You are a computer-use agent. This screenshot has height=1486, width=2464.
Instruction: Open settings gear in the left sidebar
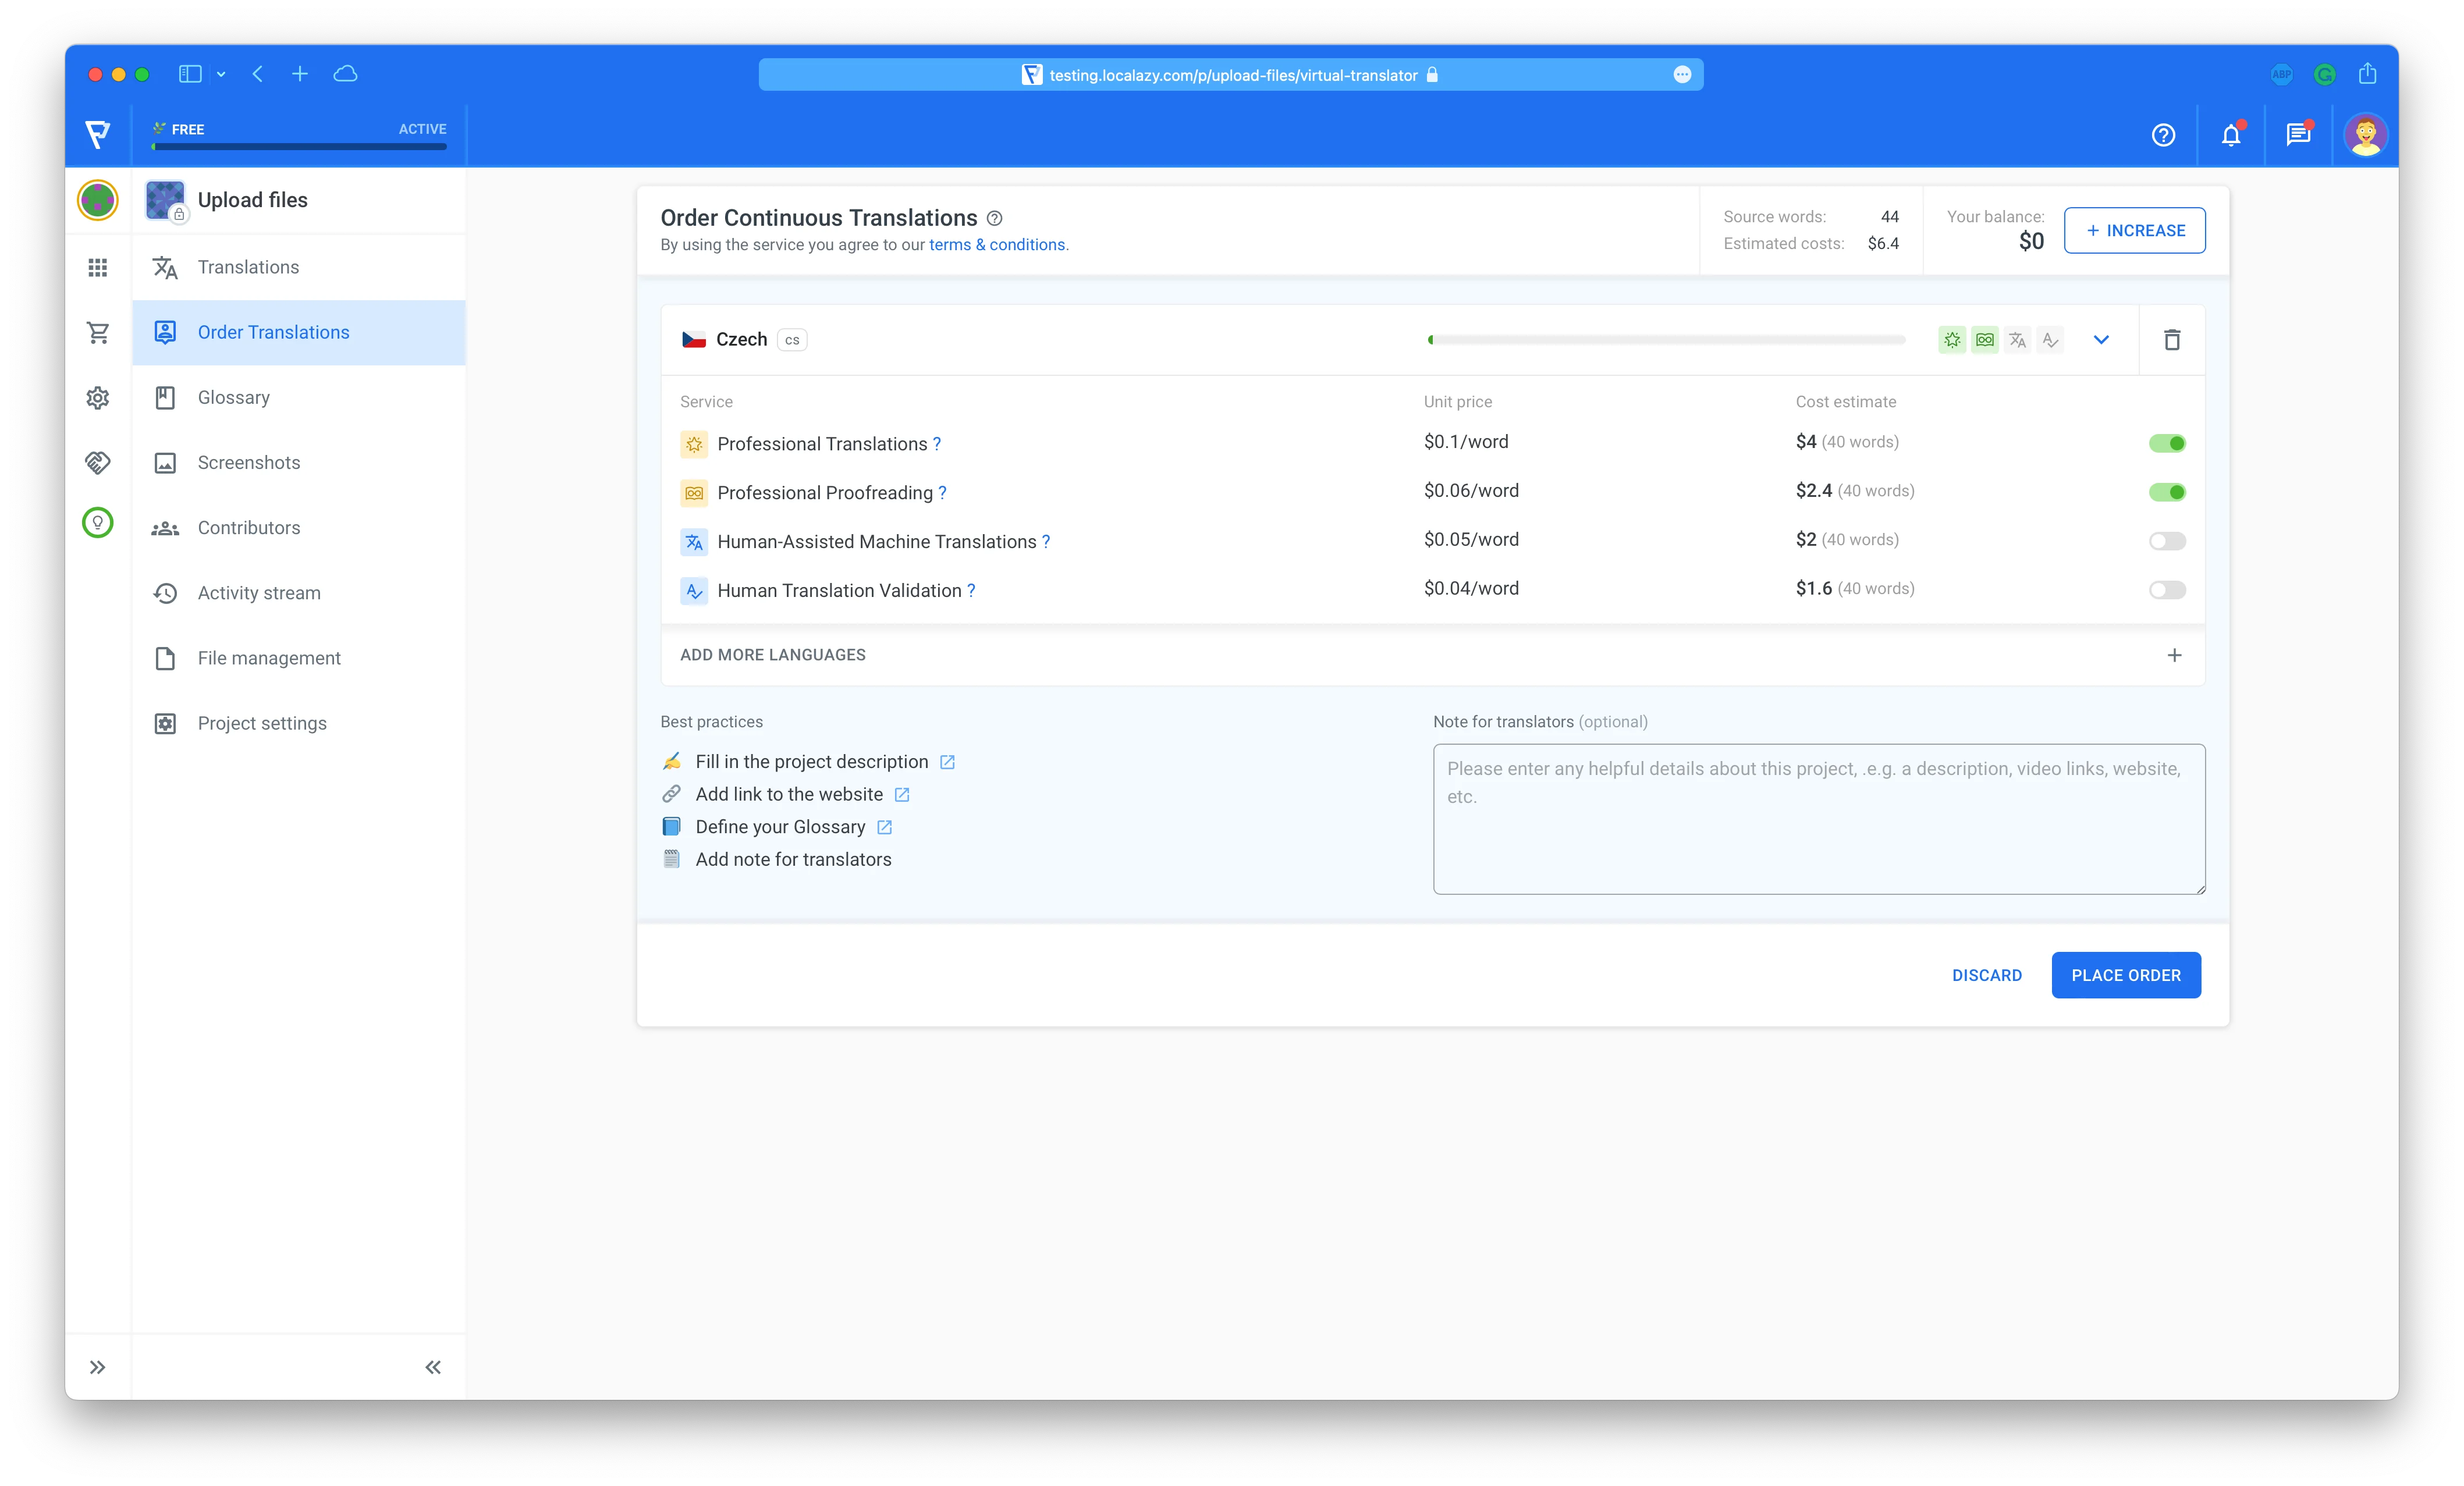(x=97, y=397)
